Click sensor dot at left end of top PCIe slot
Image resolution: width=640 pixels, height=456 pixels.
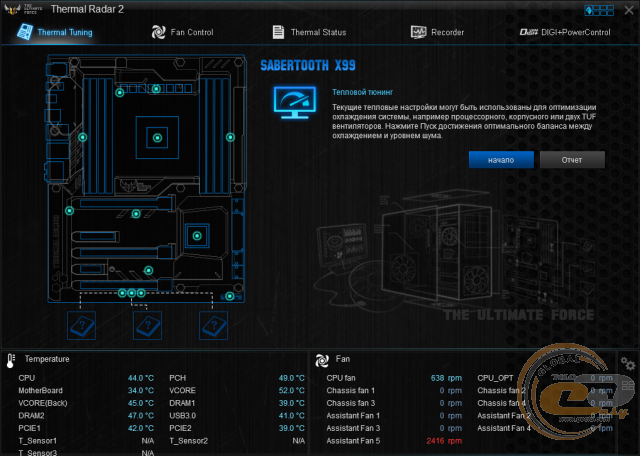pyautogui.click(x=69, y=211)
